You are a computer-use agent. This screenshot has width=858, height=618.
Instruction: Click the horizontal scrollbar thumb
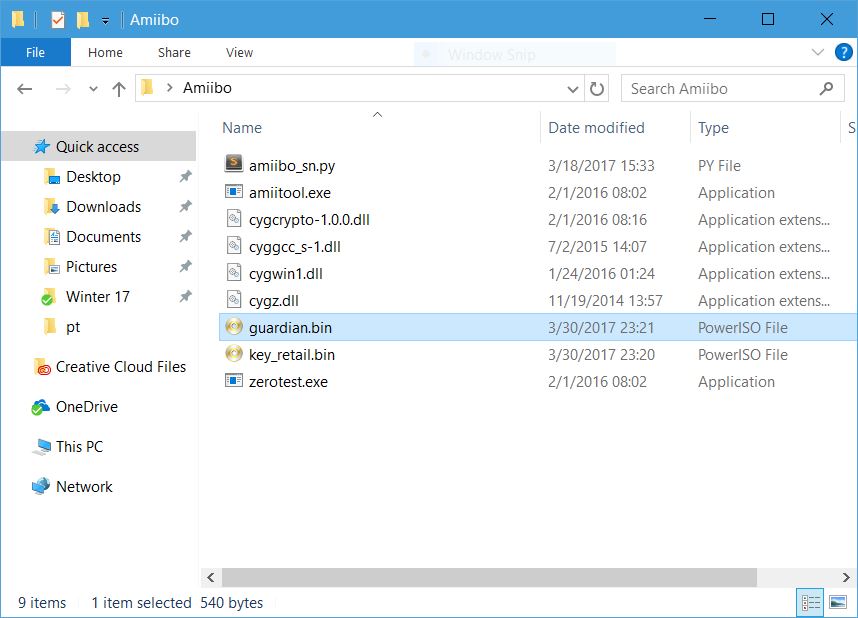click(x=489, y=577)
